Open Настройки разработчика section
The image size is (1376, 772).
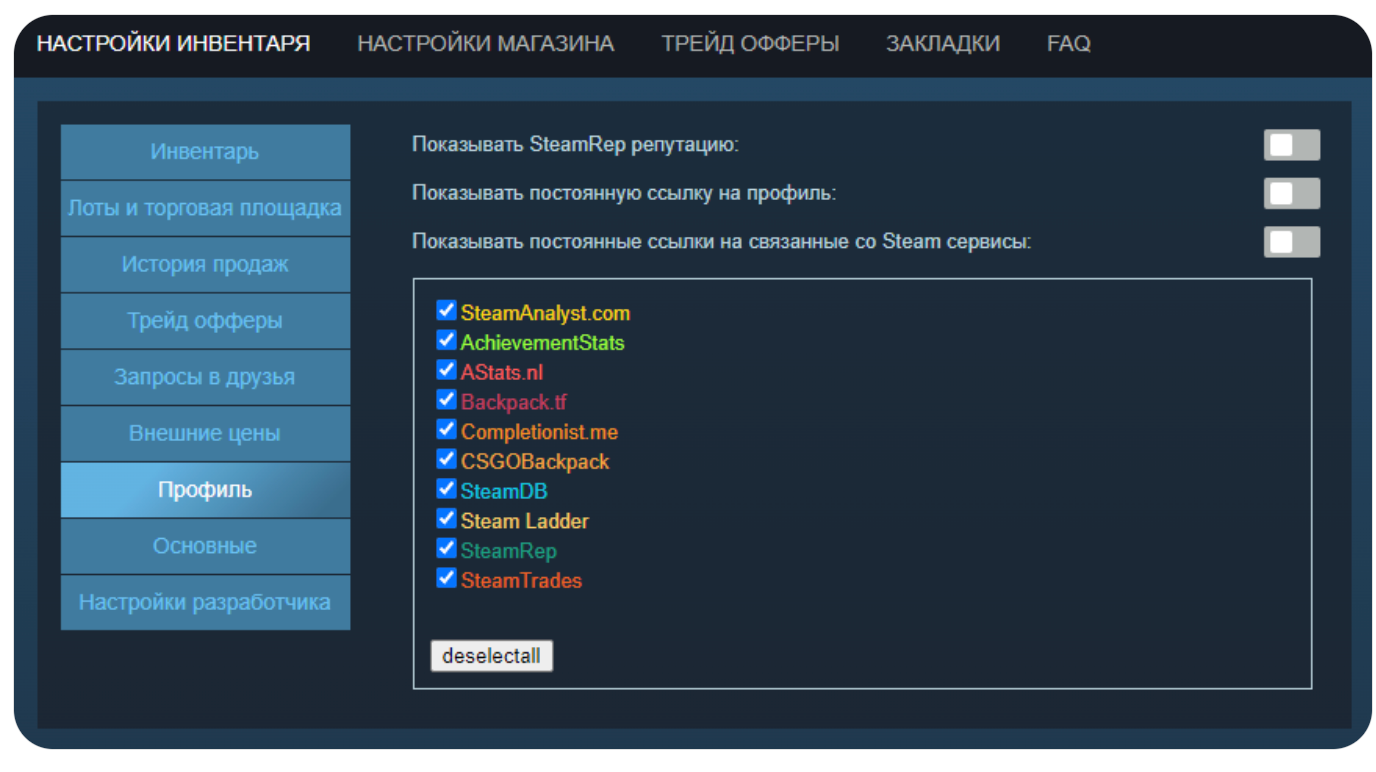[x=205, y=603]
